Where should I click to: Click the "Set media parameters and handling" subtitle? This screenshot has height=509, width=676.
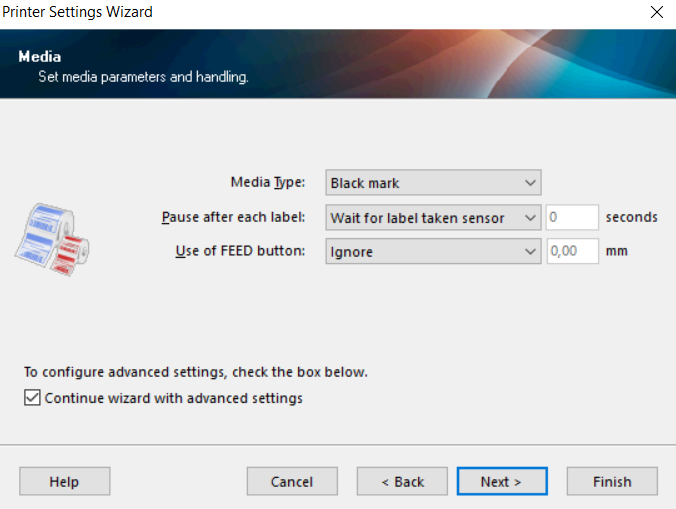pos(143,76)
